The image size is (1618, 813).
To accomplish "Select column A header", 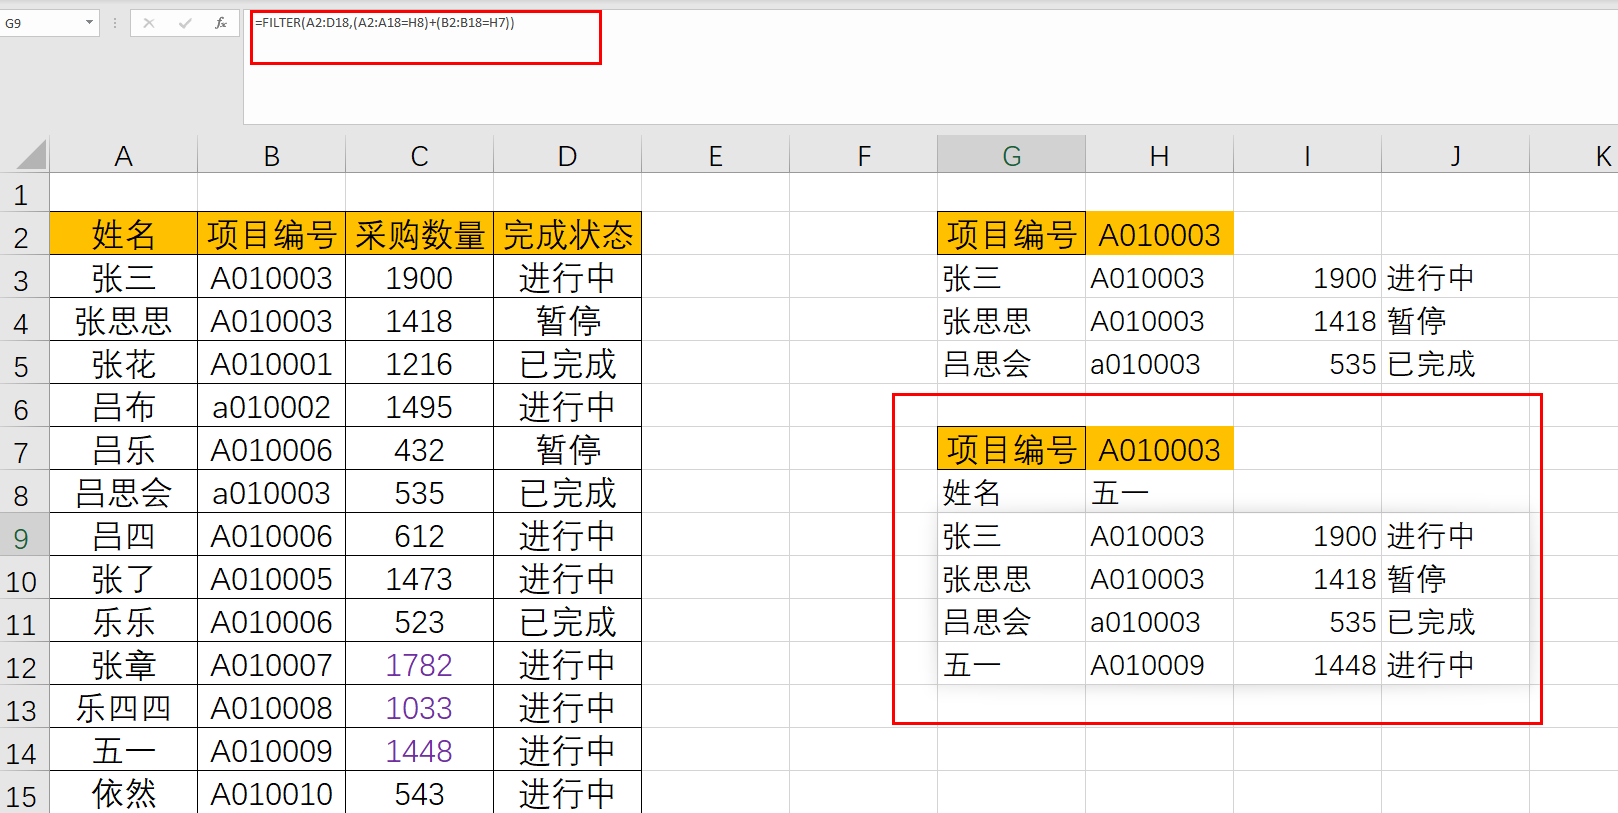I will click(123, 155).
